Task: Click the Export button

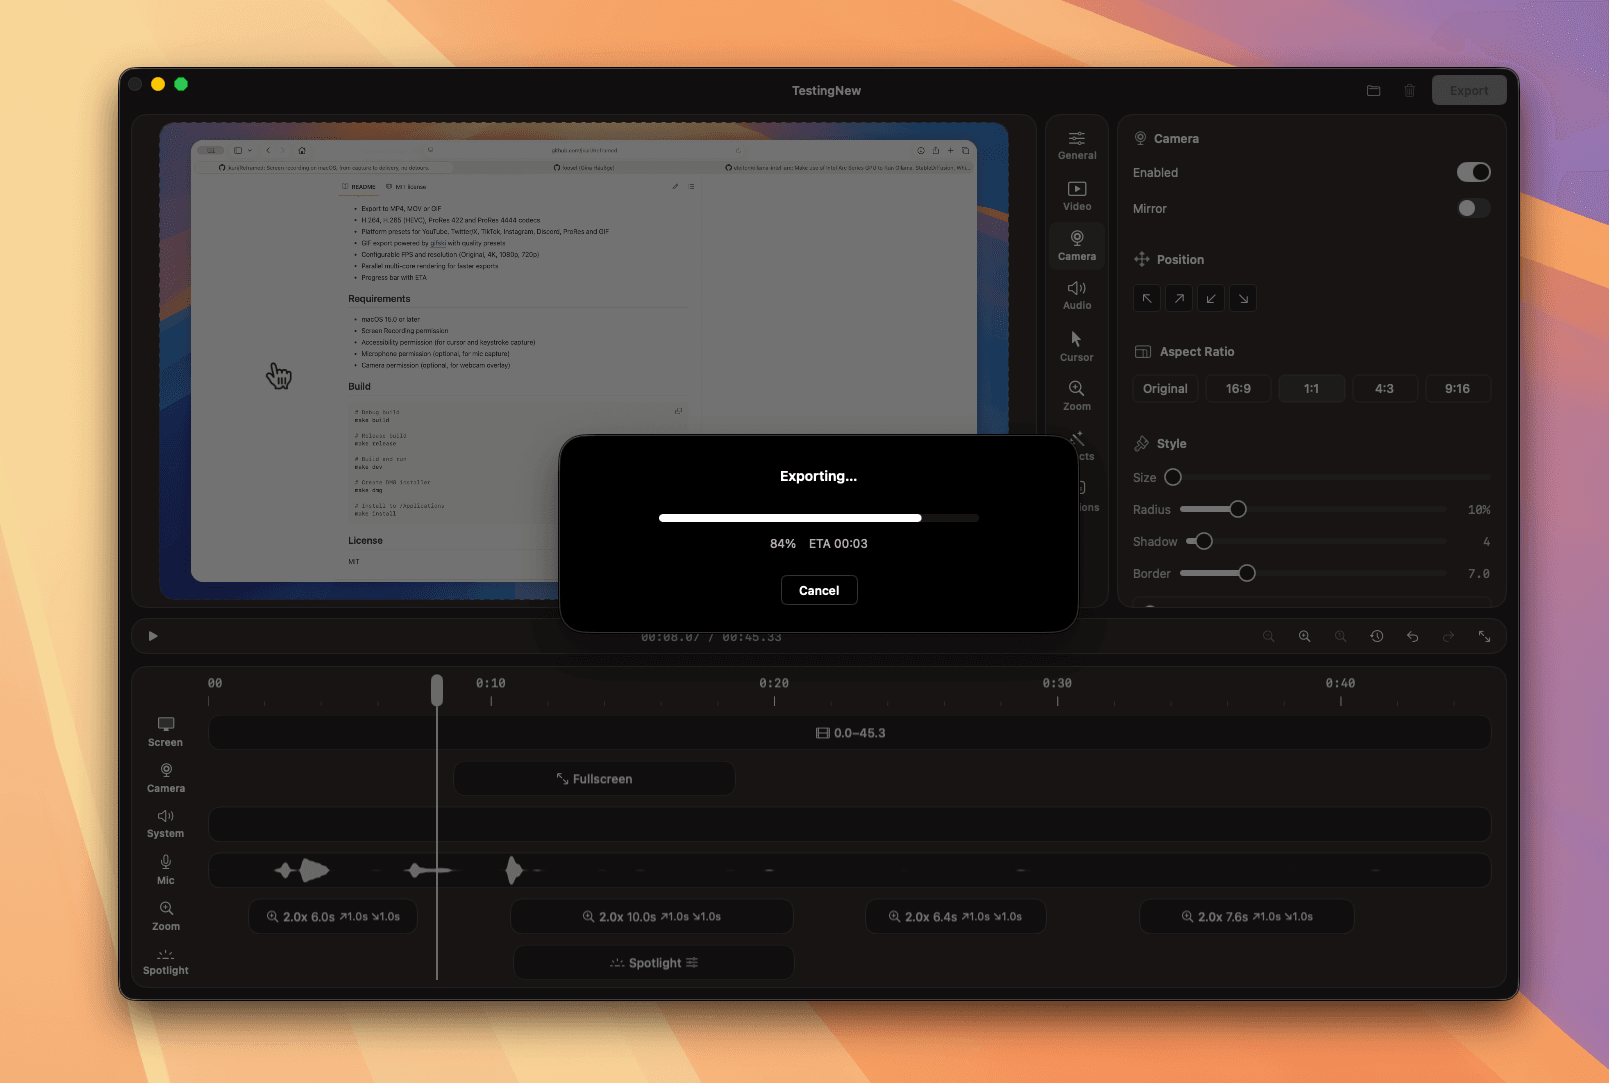Action: coord(1468,90)
